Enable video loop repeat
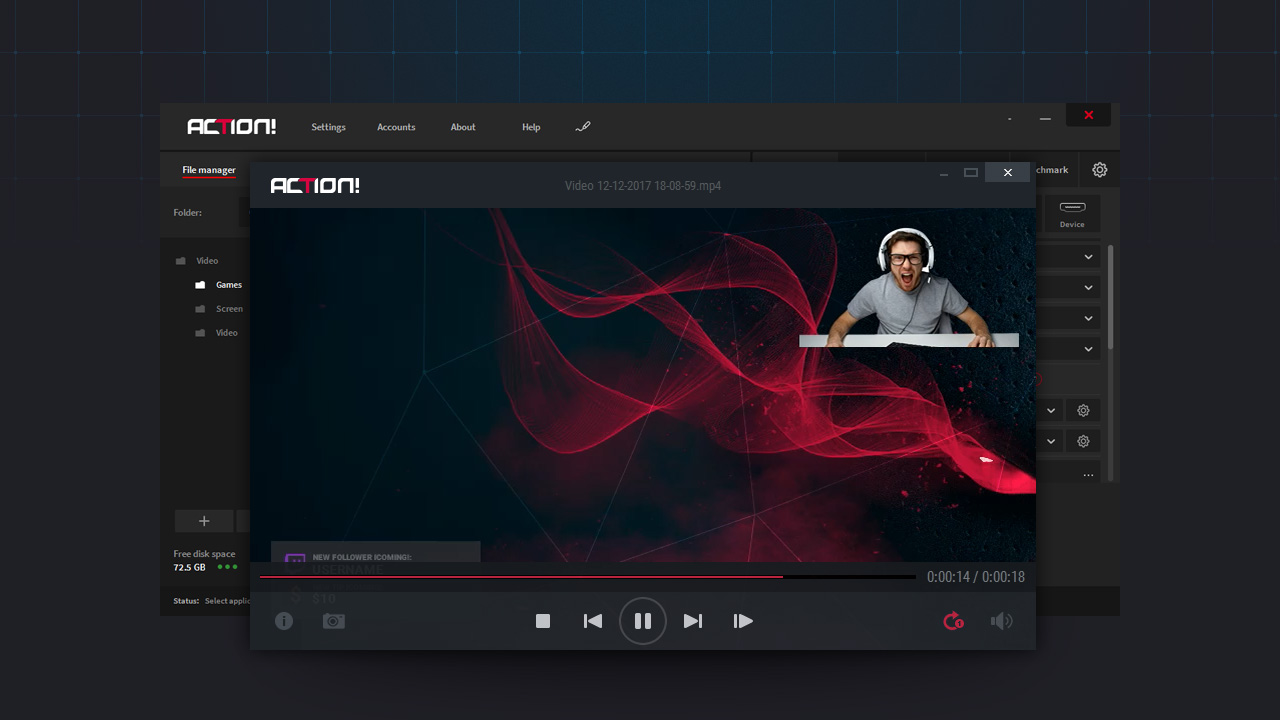The width and height of the screenshot is (1280, 720). pos(953,621)
